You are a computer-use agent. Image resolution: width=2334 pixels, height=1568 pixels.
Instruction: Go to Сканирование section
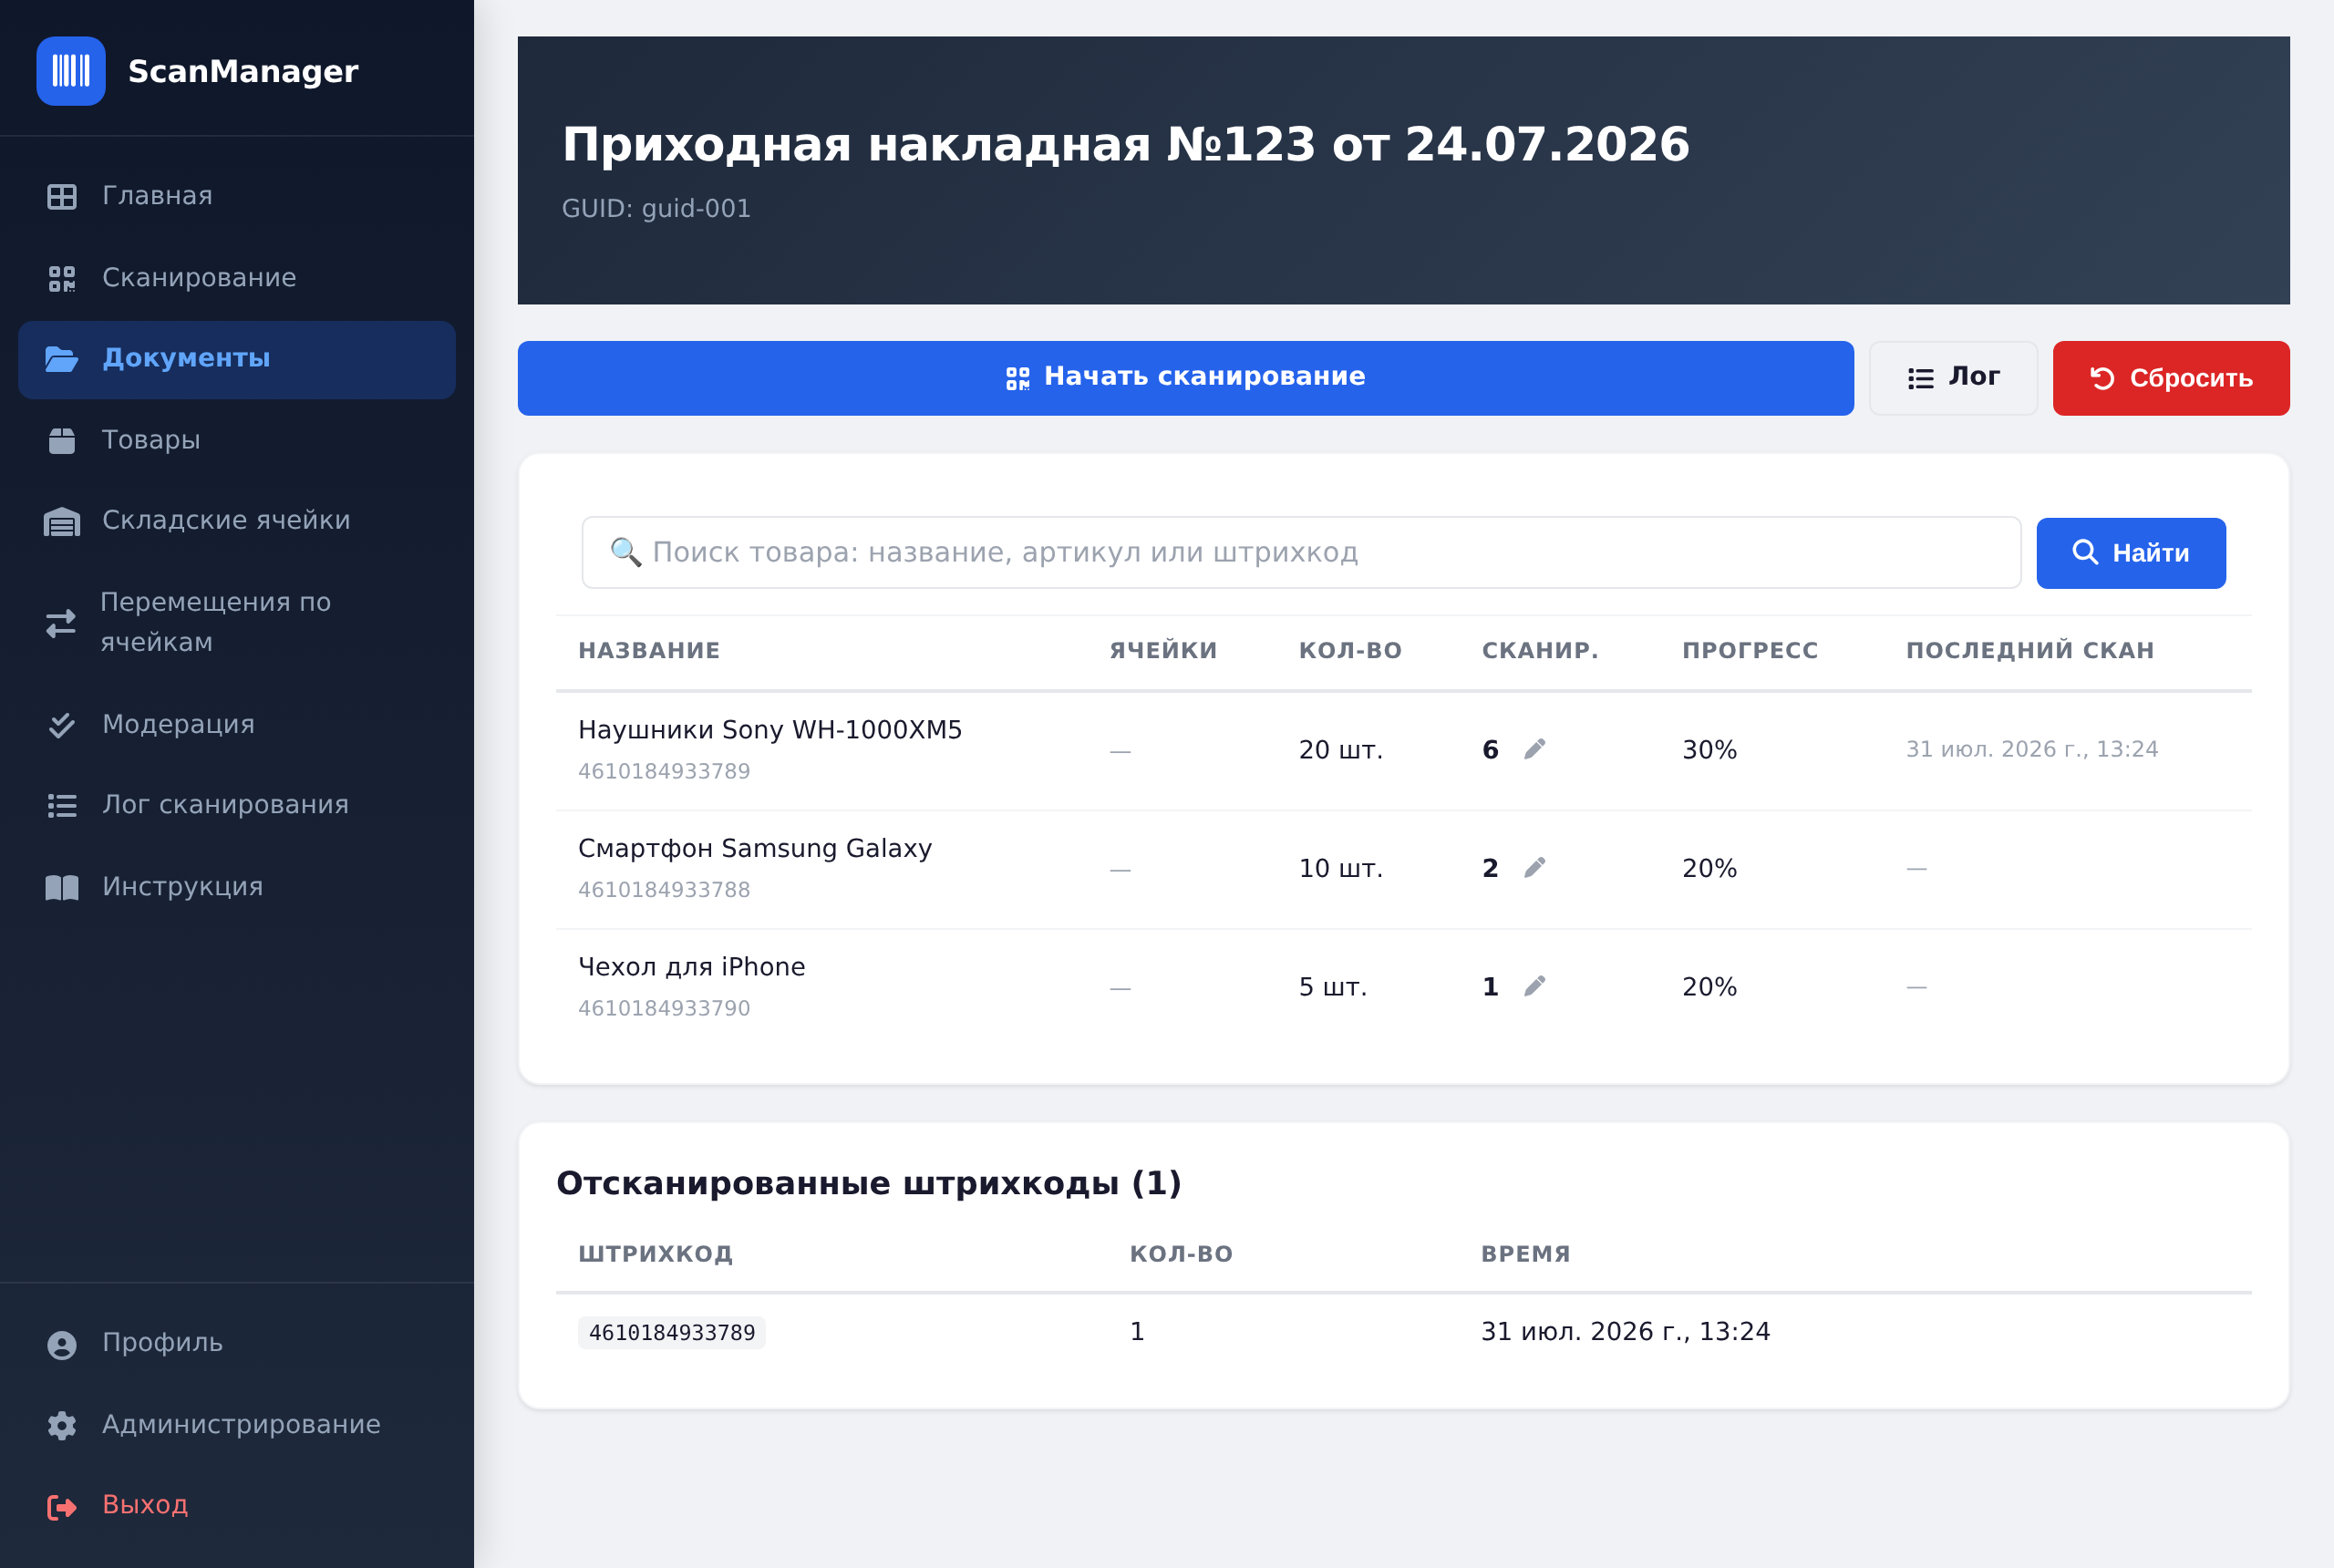pos(237,278)
